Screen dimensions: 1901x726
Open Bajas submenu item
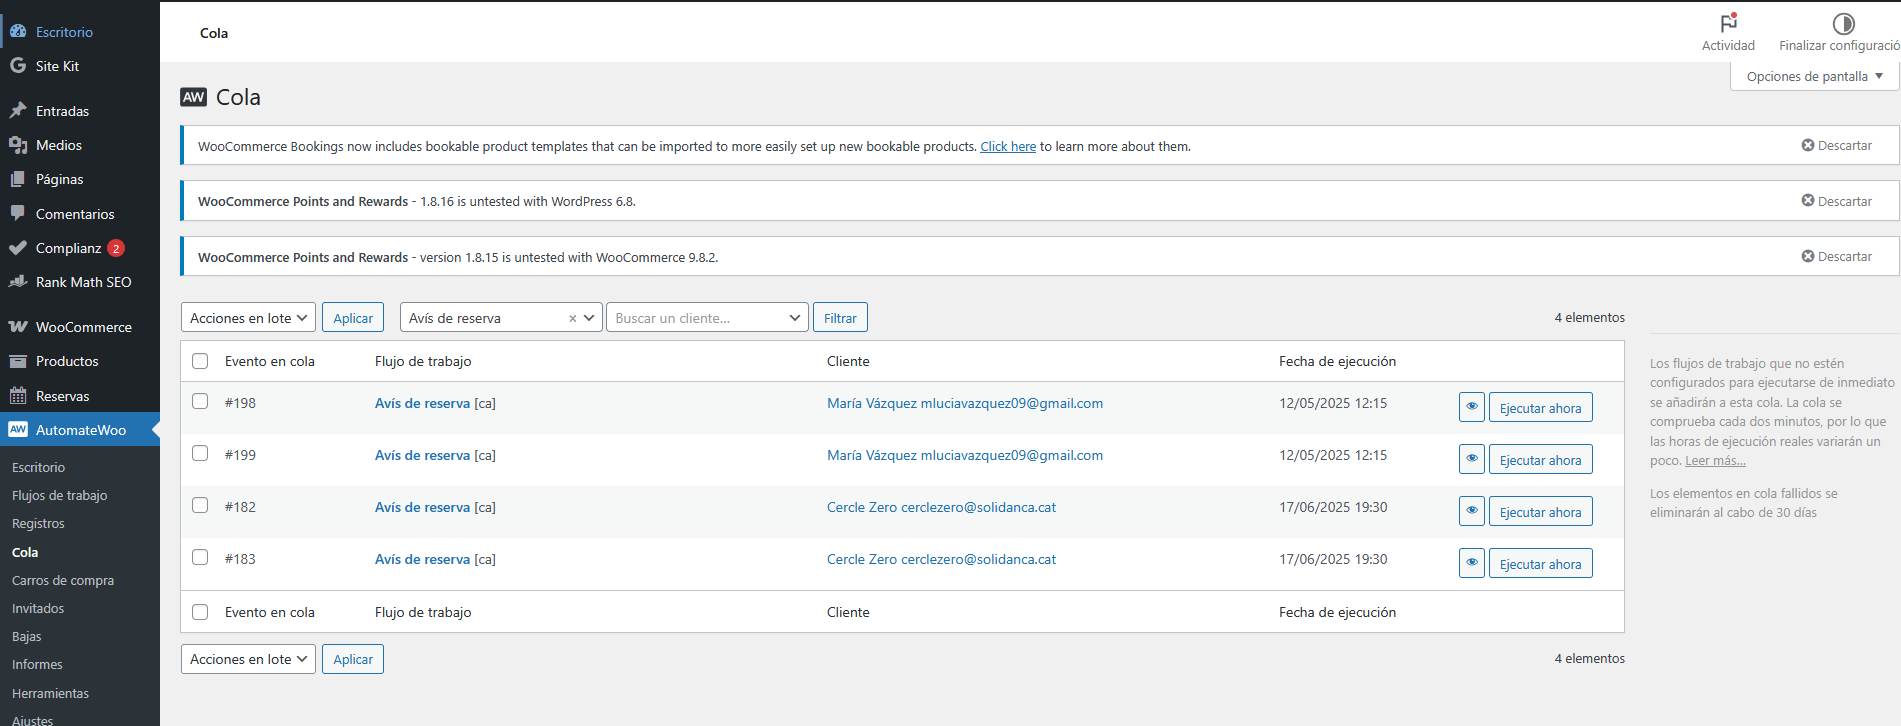click(27, 637)
